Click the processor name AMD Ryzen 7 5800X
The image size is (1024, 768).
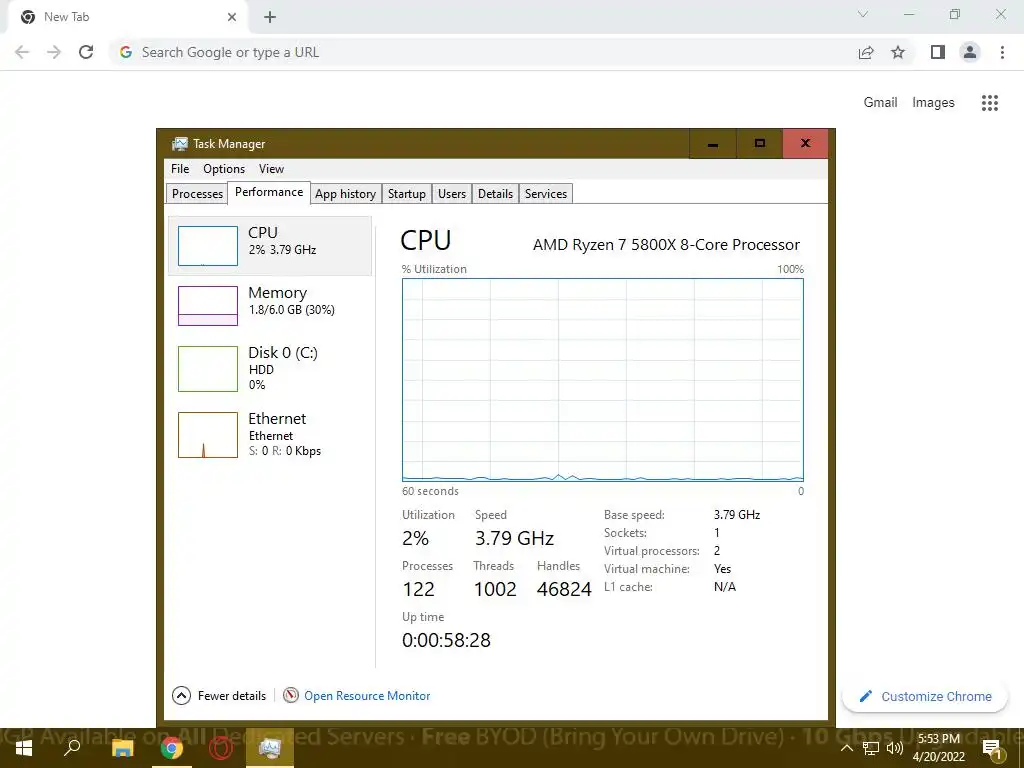666,244
